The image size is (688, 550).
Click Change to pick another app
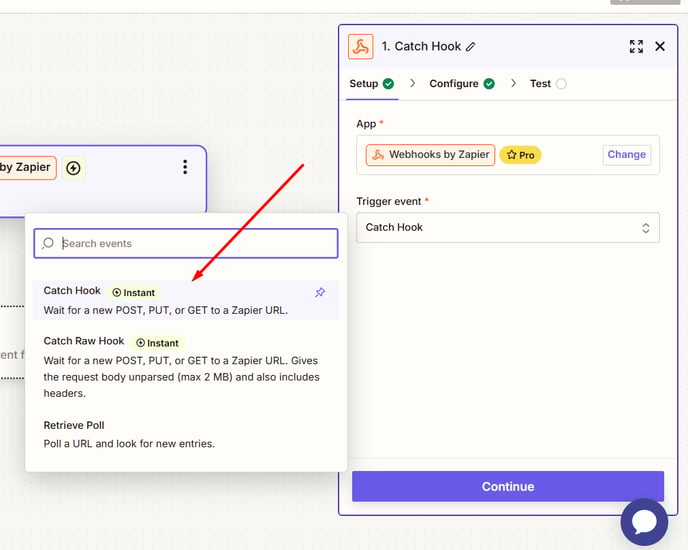point(626,155)
